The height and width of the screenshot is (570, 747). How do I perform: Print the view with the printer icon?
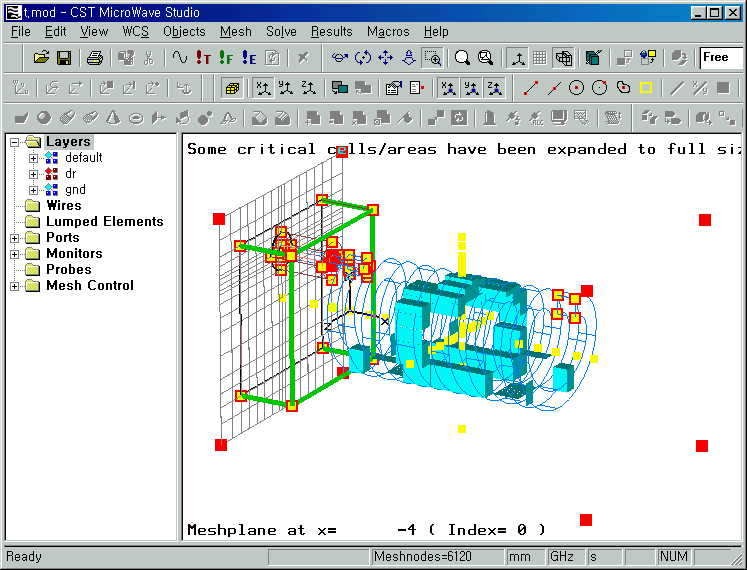95,58
